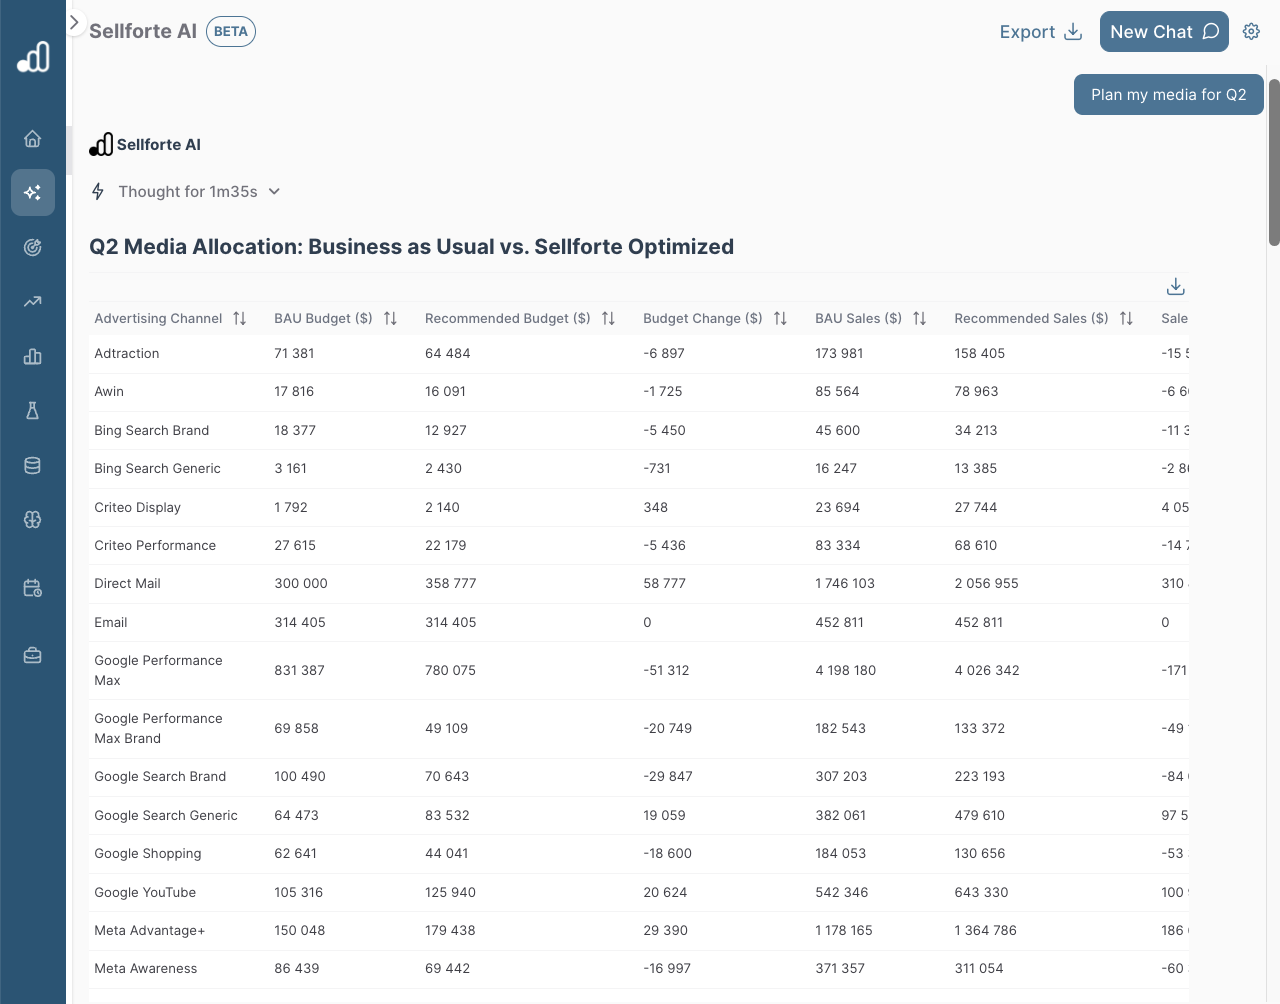Expand the 'Thought for 1m35s' section
The height and width of the screenshot is (1004, 1280).
coord(188,192)
